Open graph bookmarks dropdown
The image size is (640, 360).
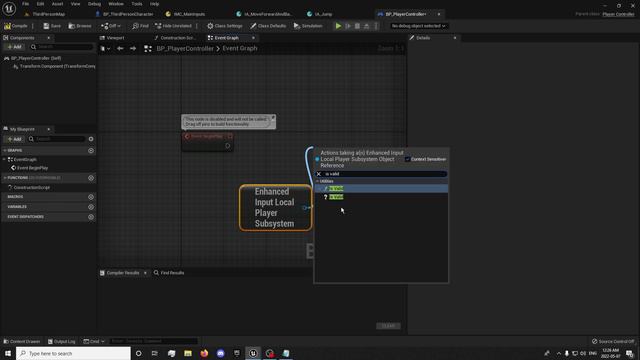click(x=105, y=49)
